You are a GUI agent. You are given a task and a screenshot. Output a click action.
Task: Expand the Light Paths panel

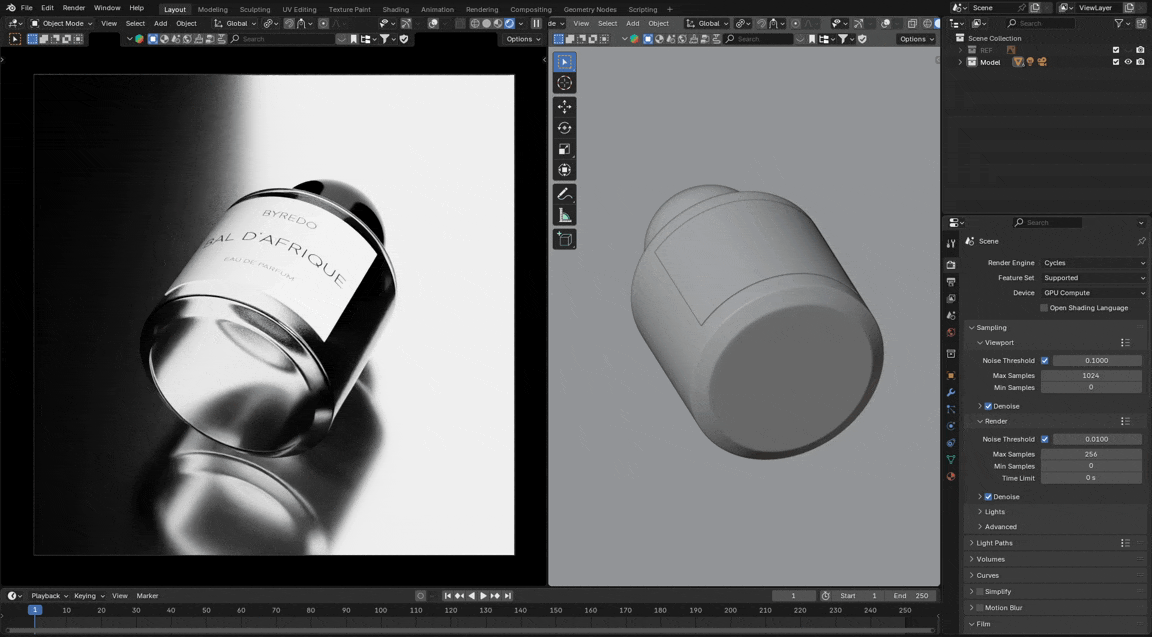click(994, 543)
